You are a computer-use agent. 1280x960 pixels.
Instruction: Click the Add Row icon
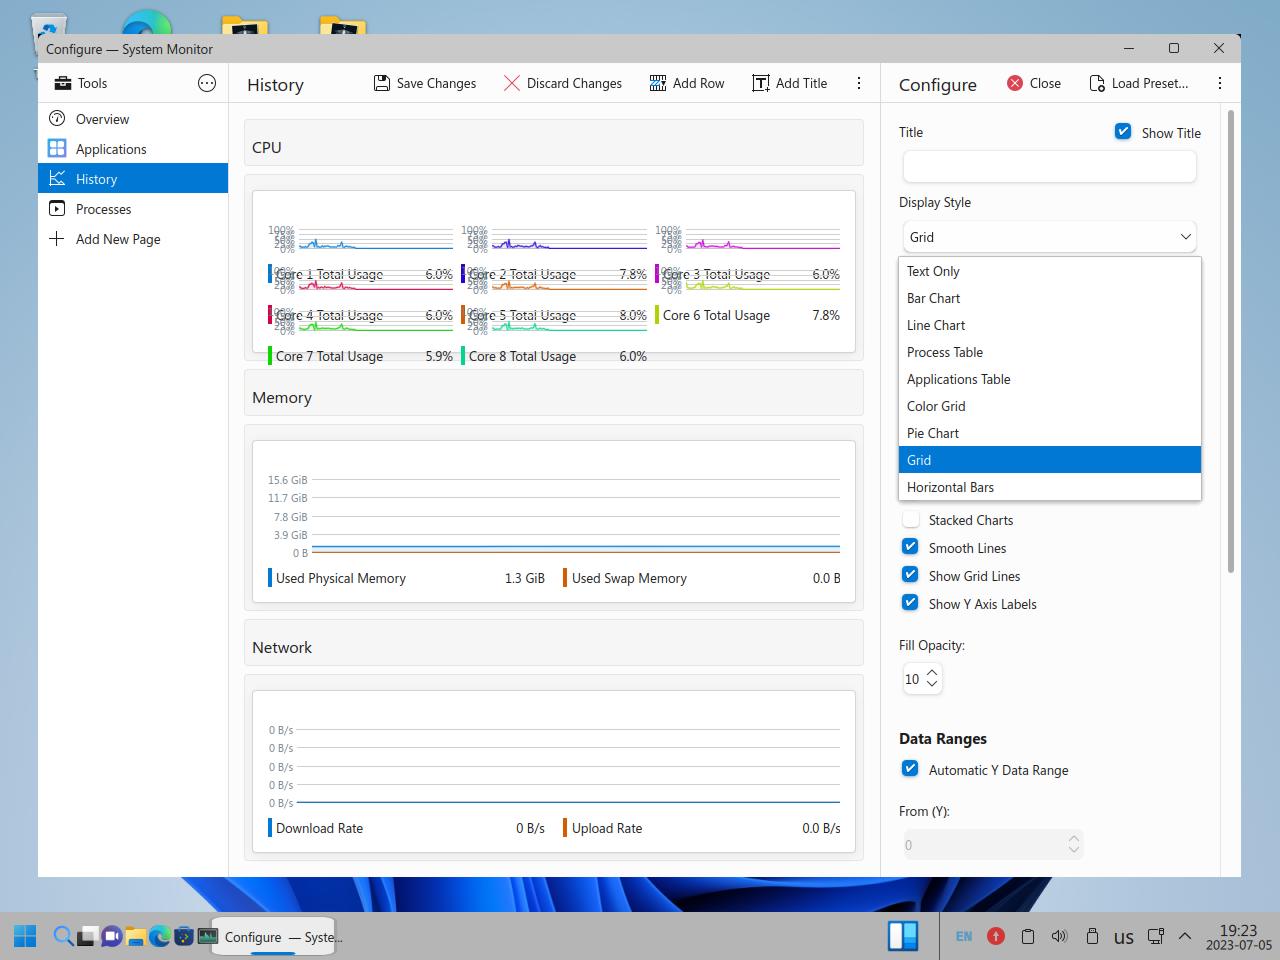pos(658,83)
